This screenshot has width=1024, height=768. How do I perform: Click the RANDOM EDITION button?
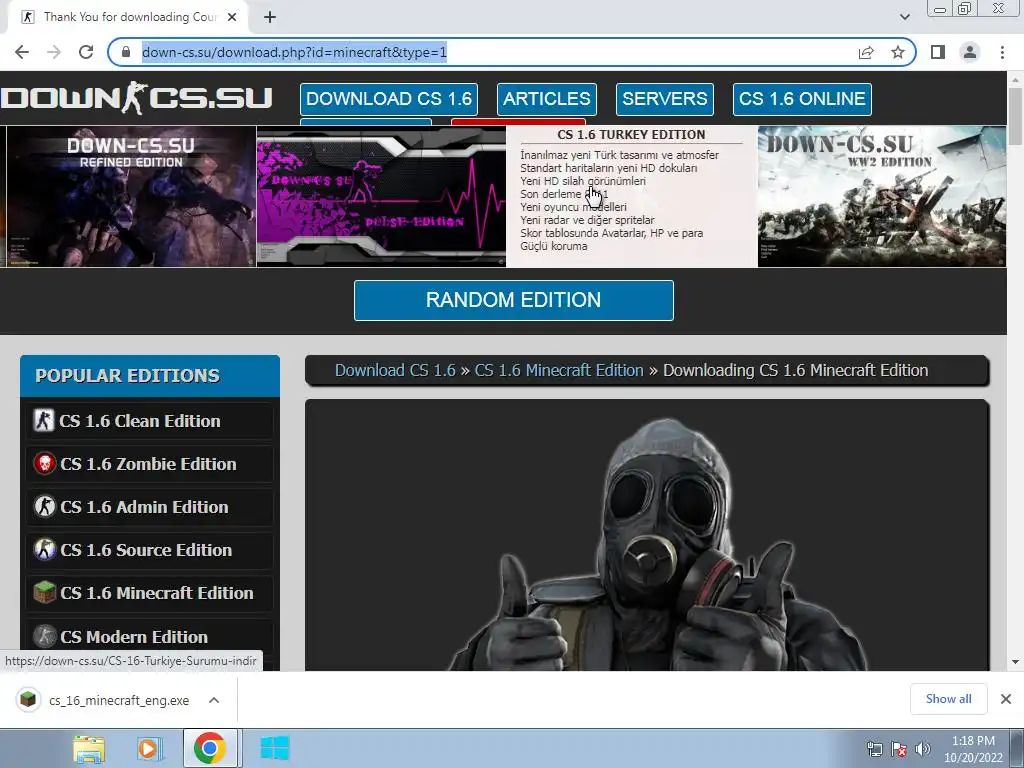tap(513, 300)
